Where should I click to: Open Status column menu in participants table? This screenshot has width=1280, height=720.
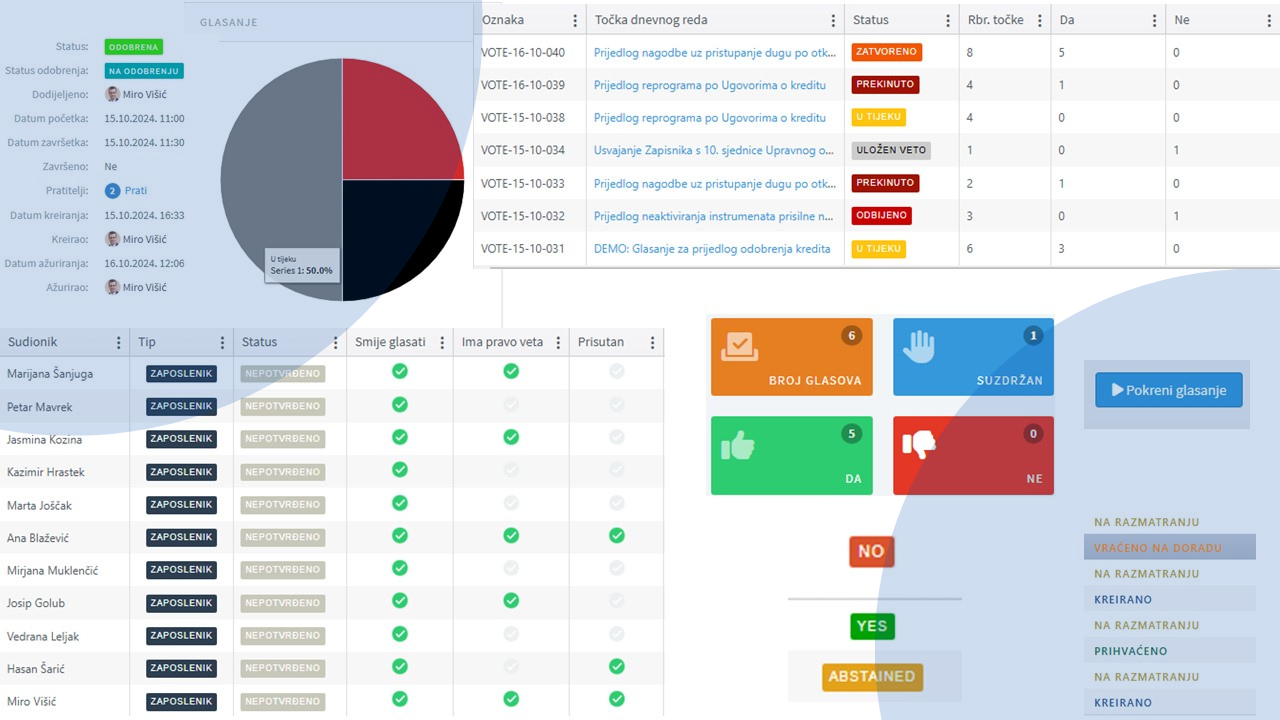click(335, 342)
